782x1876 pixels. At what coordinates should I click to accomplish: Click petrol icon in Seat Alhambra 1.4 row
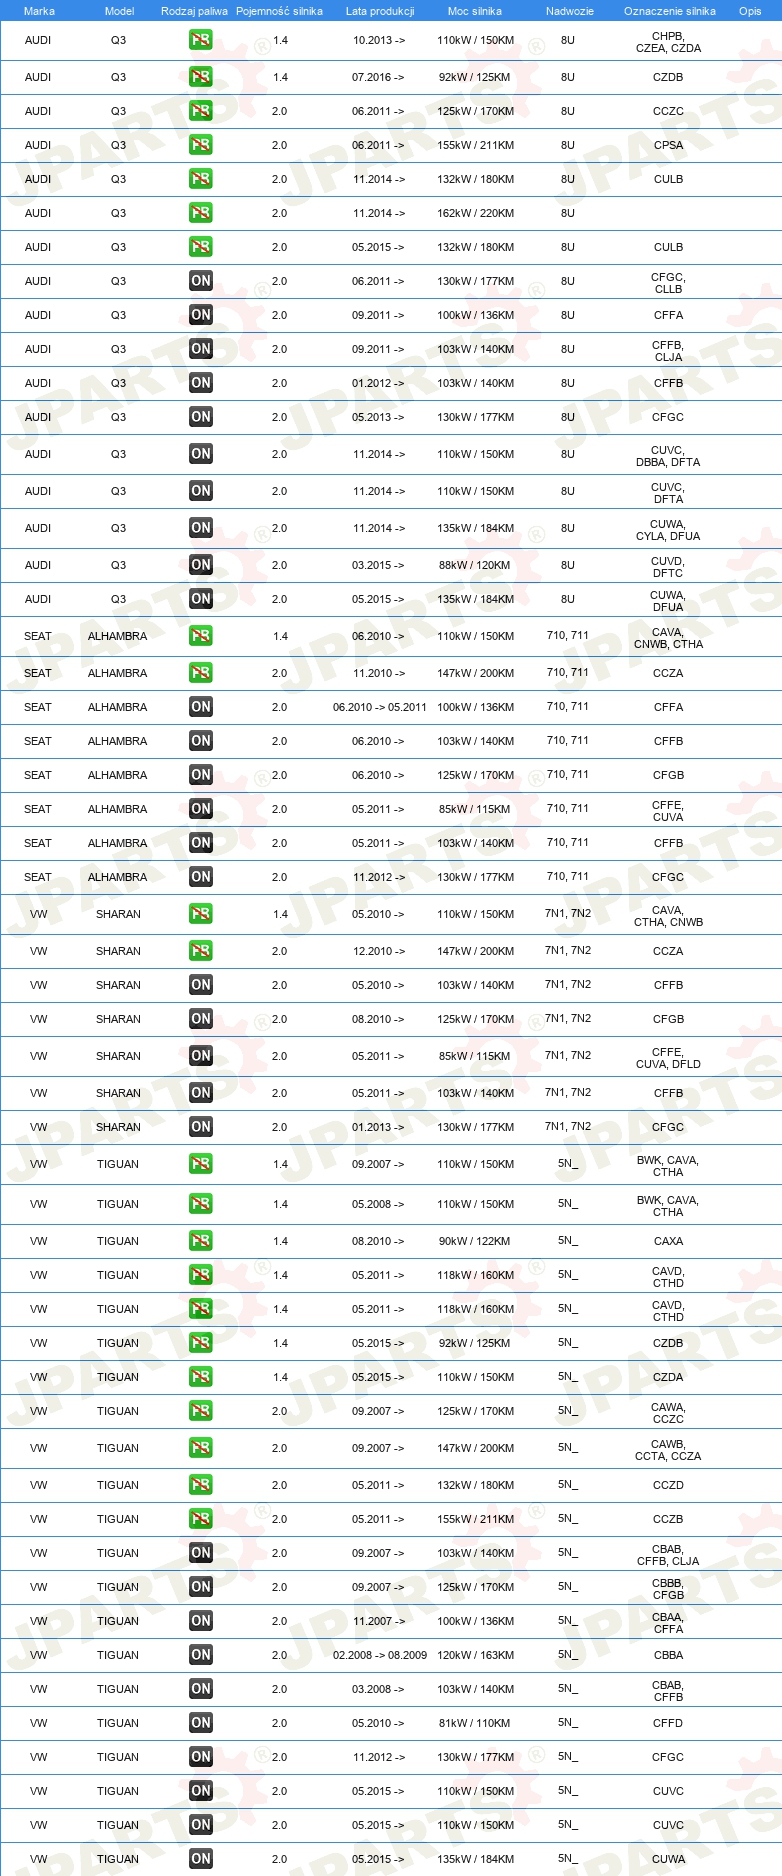click(x=201, y=636)
